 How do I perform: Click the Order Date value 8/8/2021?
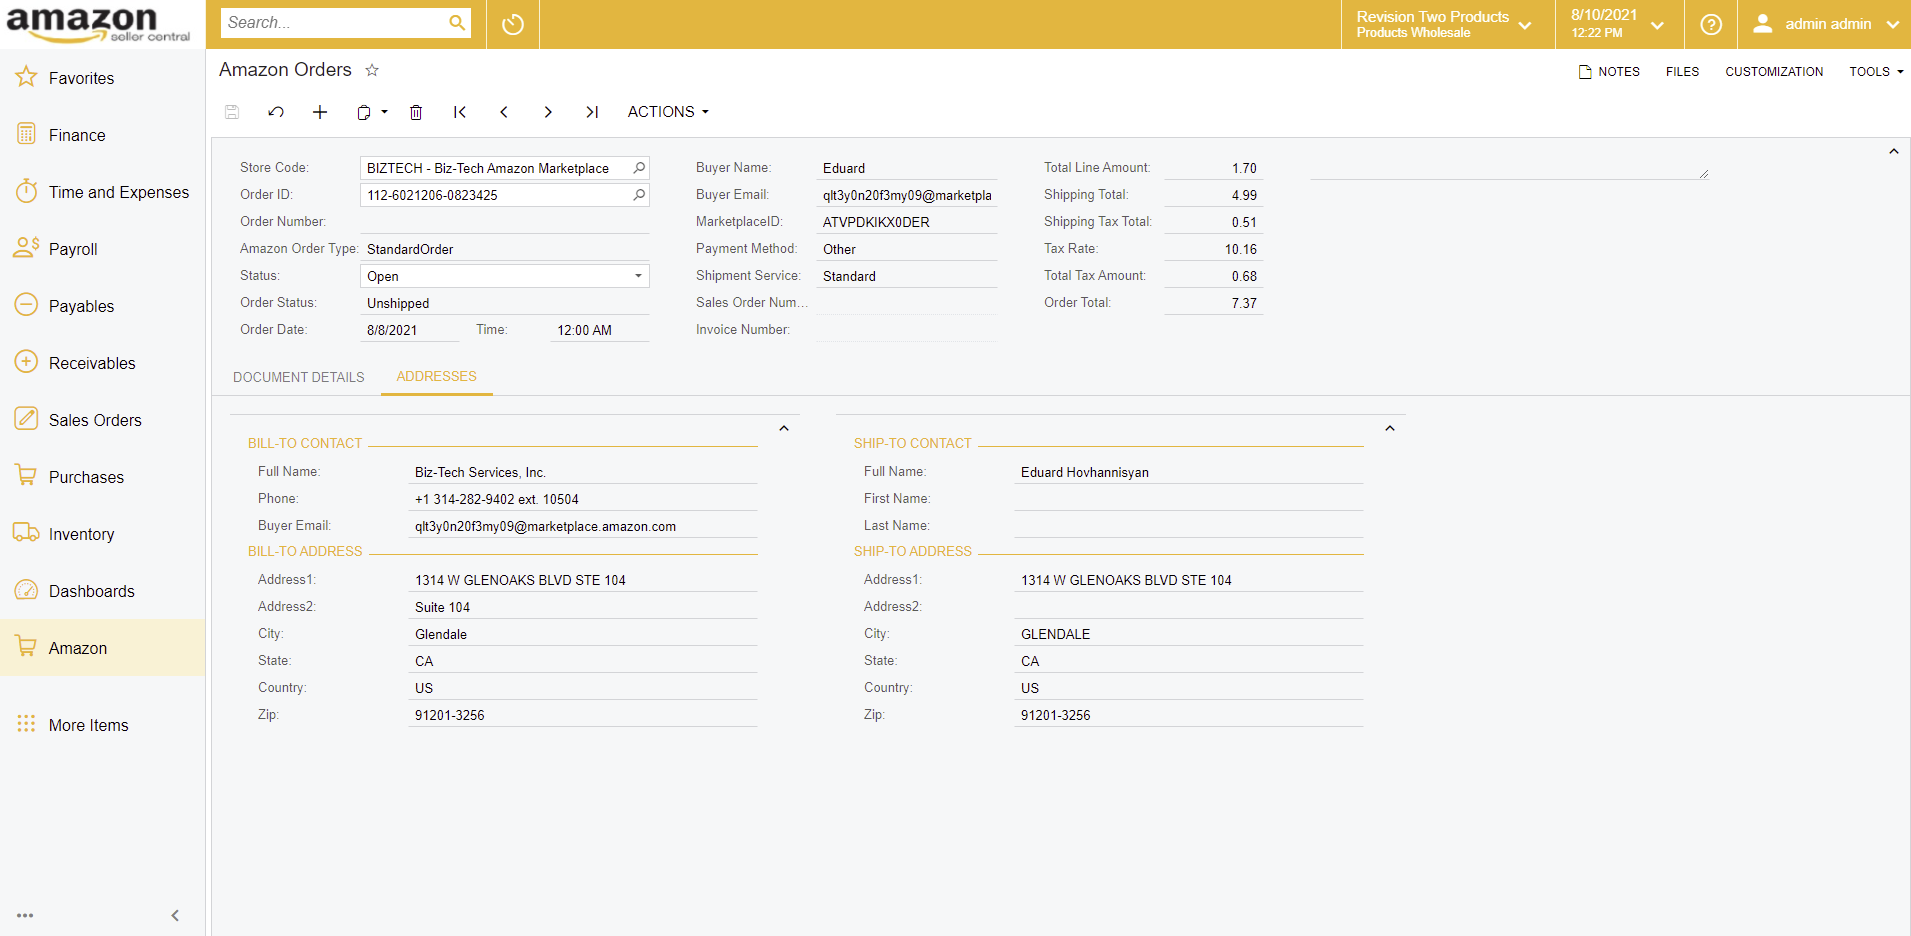click(x=410, y=330)
